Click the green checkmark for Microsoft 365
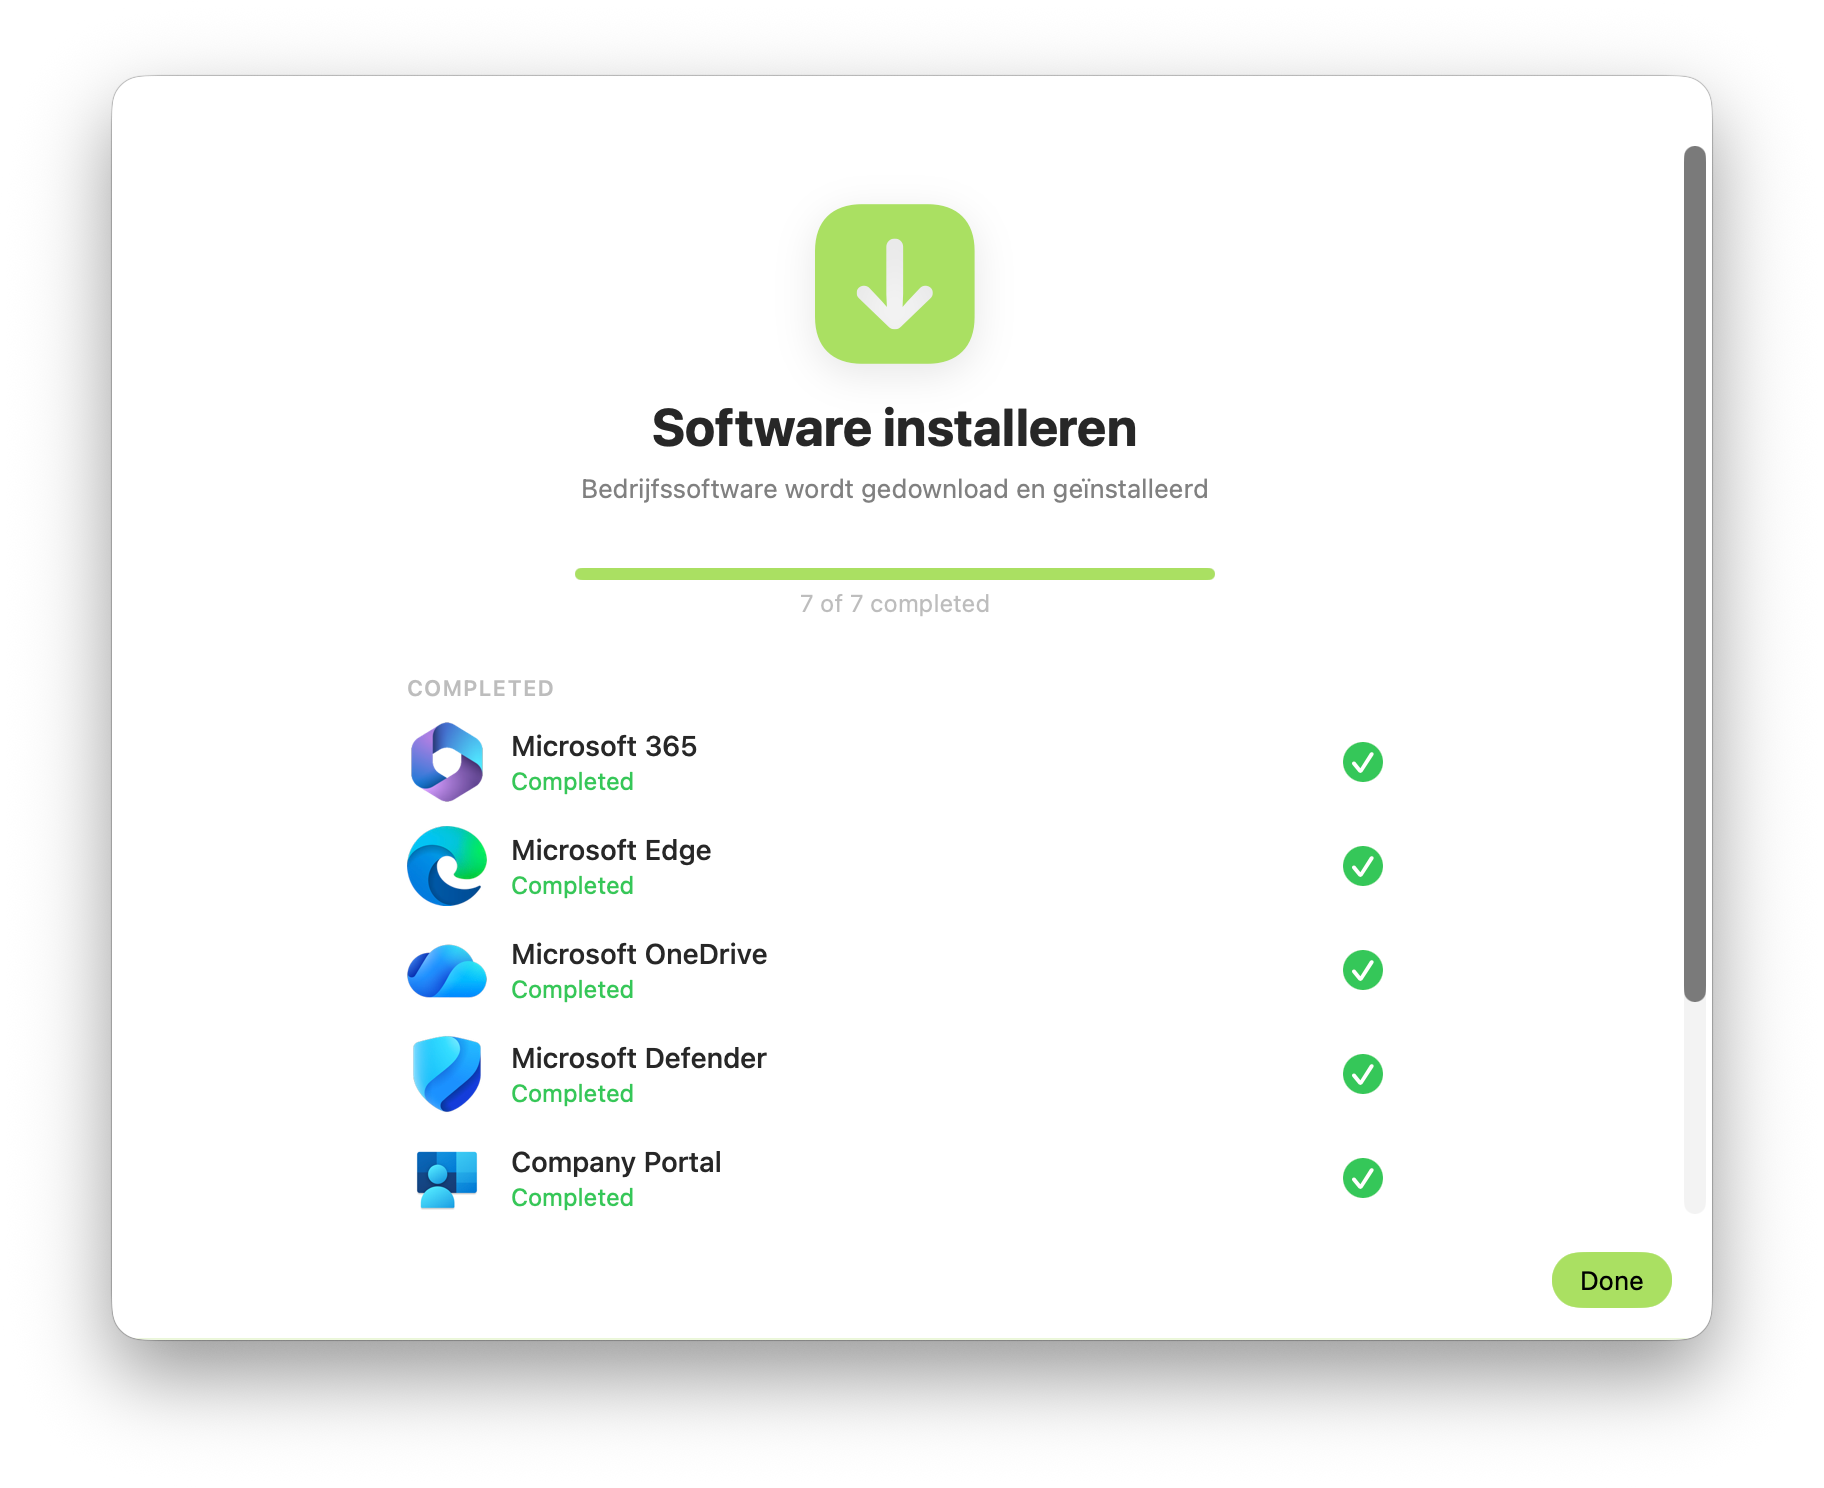Screen dimensions: 1824x1488 [x=1363, y=762]
